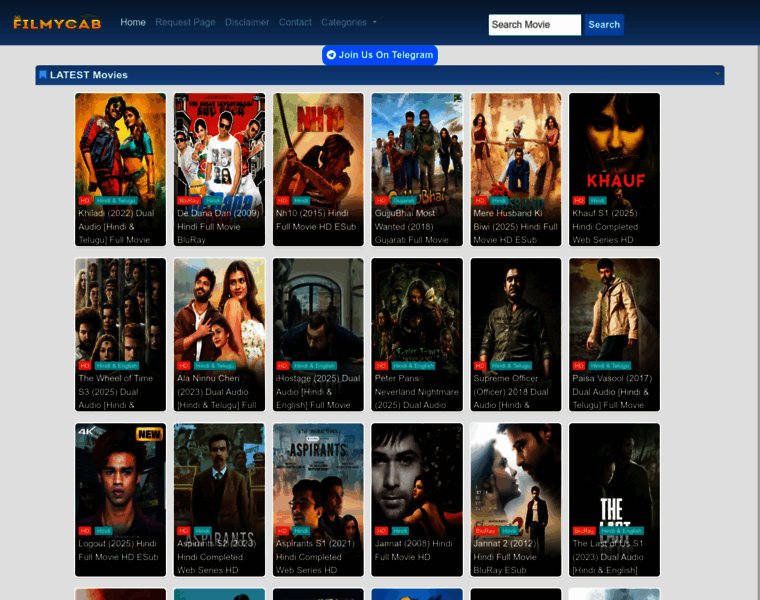760x600 pixels.
Task: Open iHostage (2025) movie poster
Action: click(x=318, y=334)
